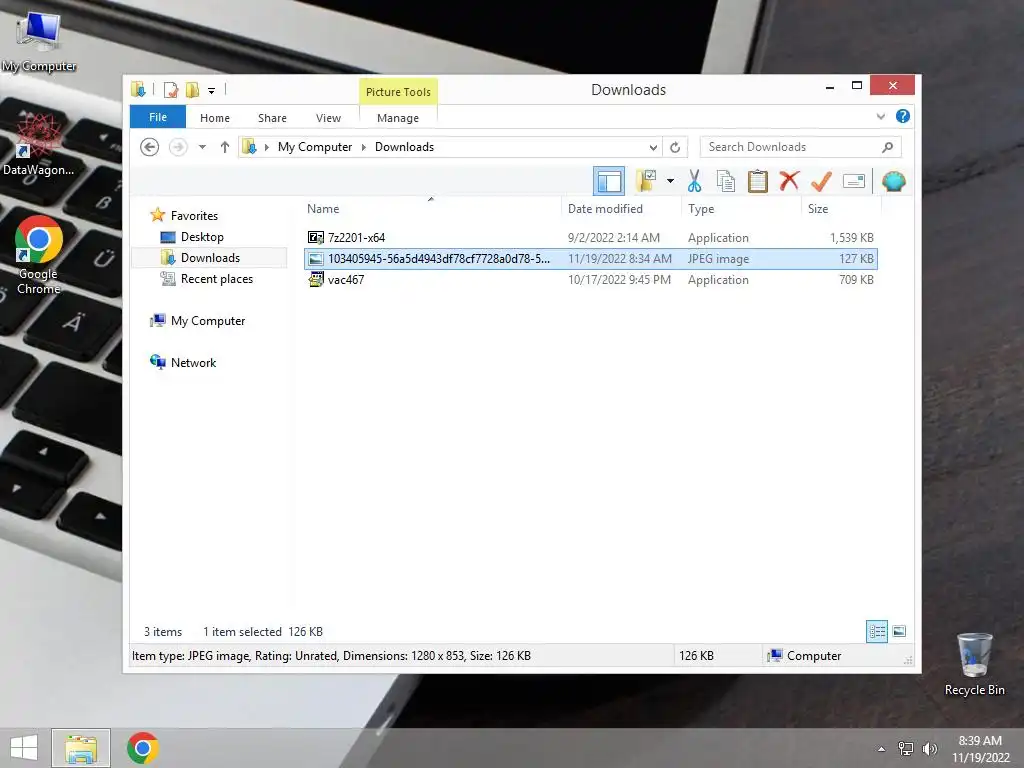Refresh the Downloads folder view

pyautogui.click(x=675, y=147)
